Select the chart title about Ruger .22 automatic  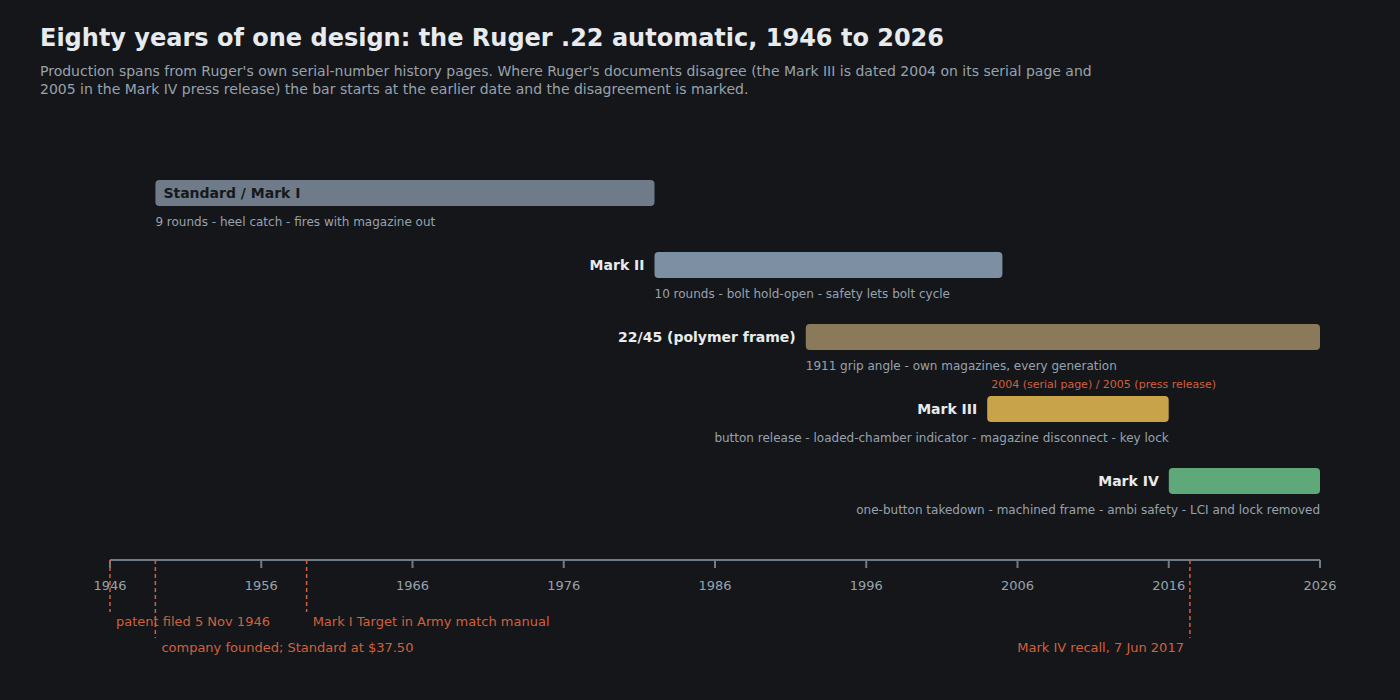pos(492,38)
